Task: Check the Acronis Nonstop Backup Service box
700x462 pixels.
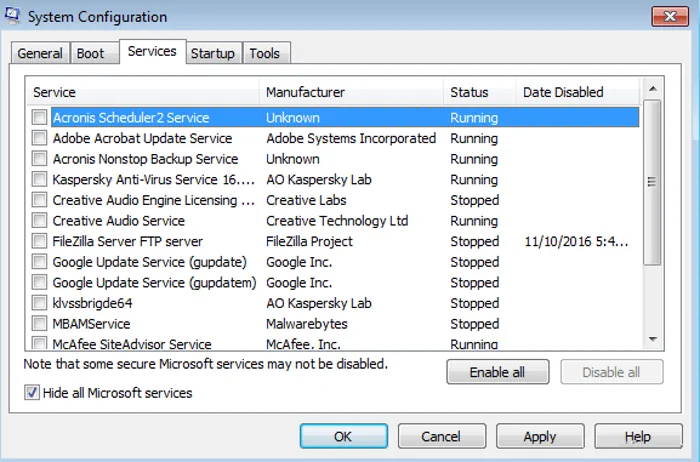Action: pos(39,159)
